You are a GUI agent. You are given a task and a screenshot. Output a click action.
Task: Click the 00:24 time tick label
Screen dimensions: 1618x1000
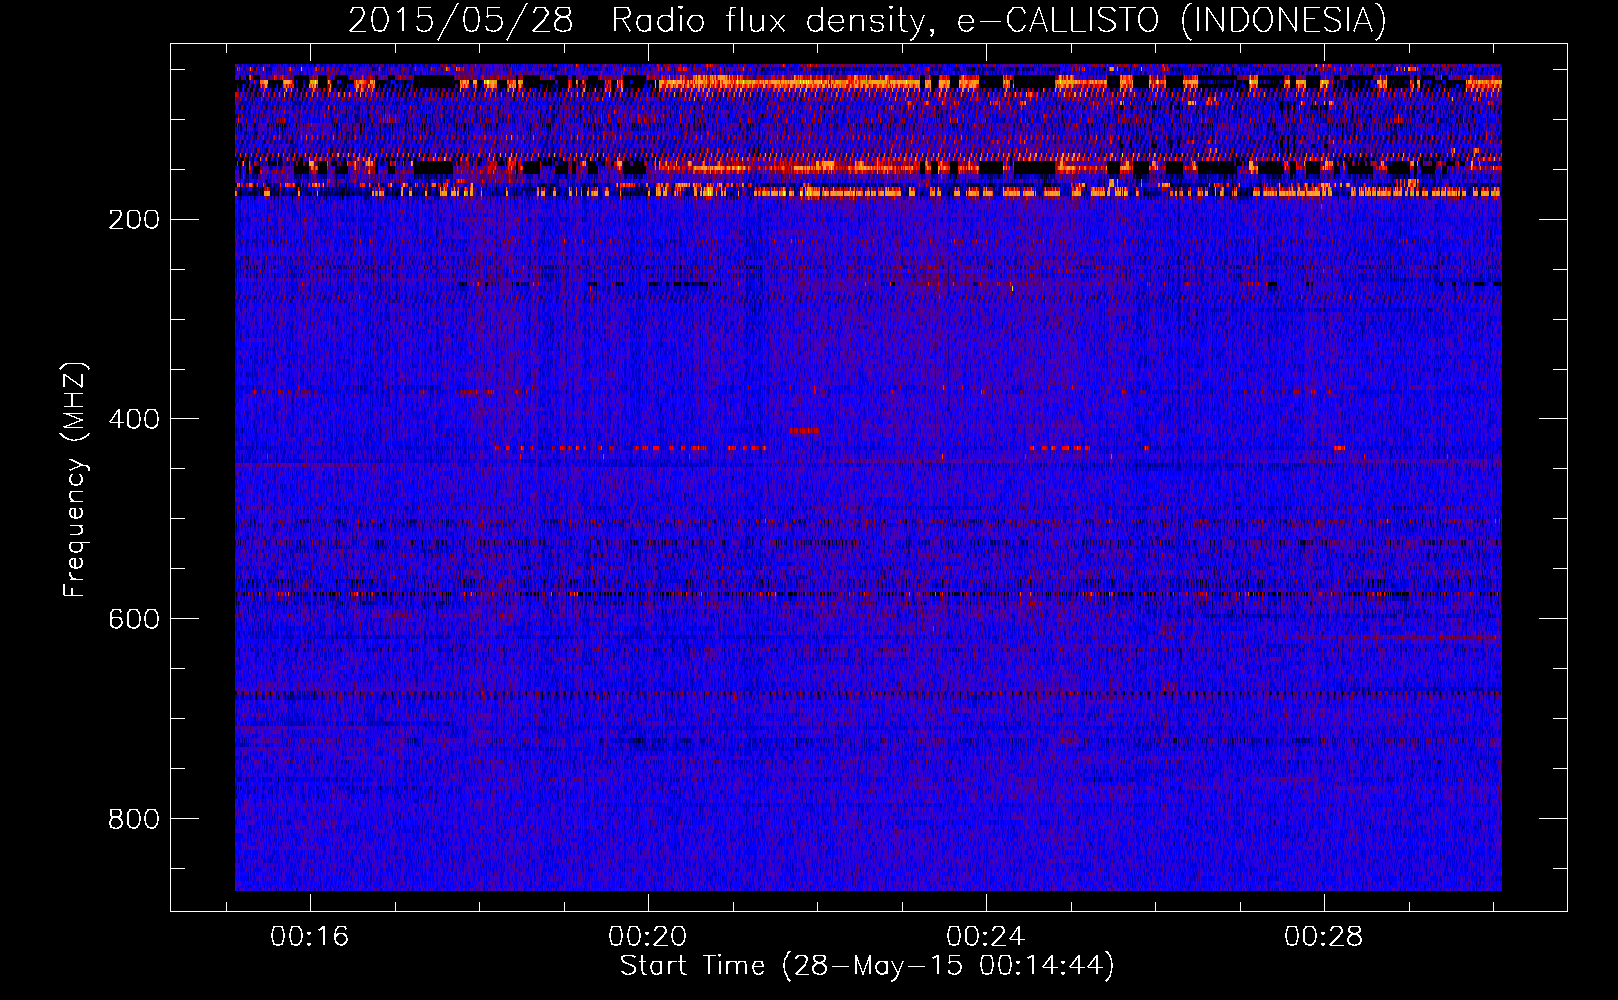pos(986,936)
